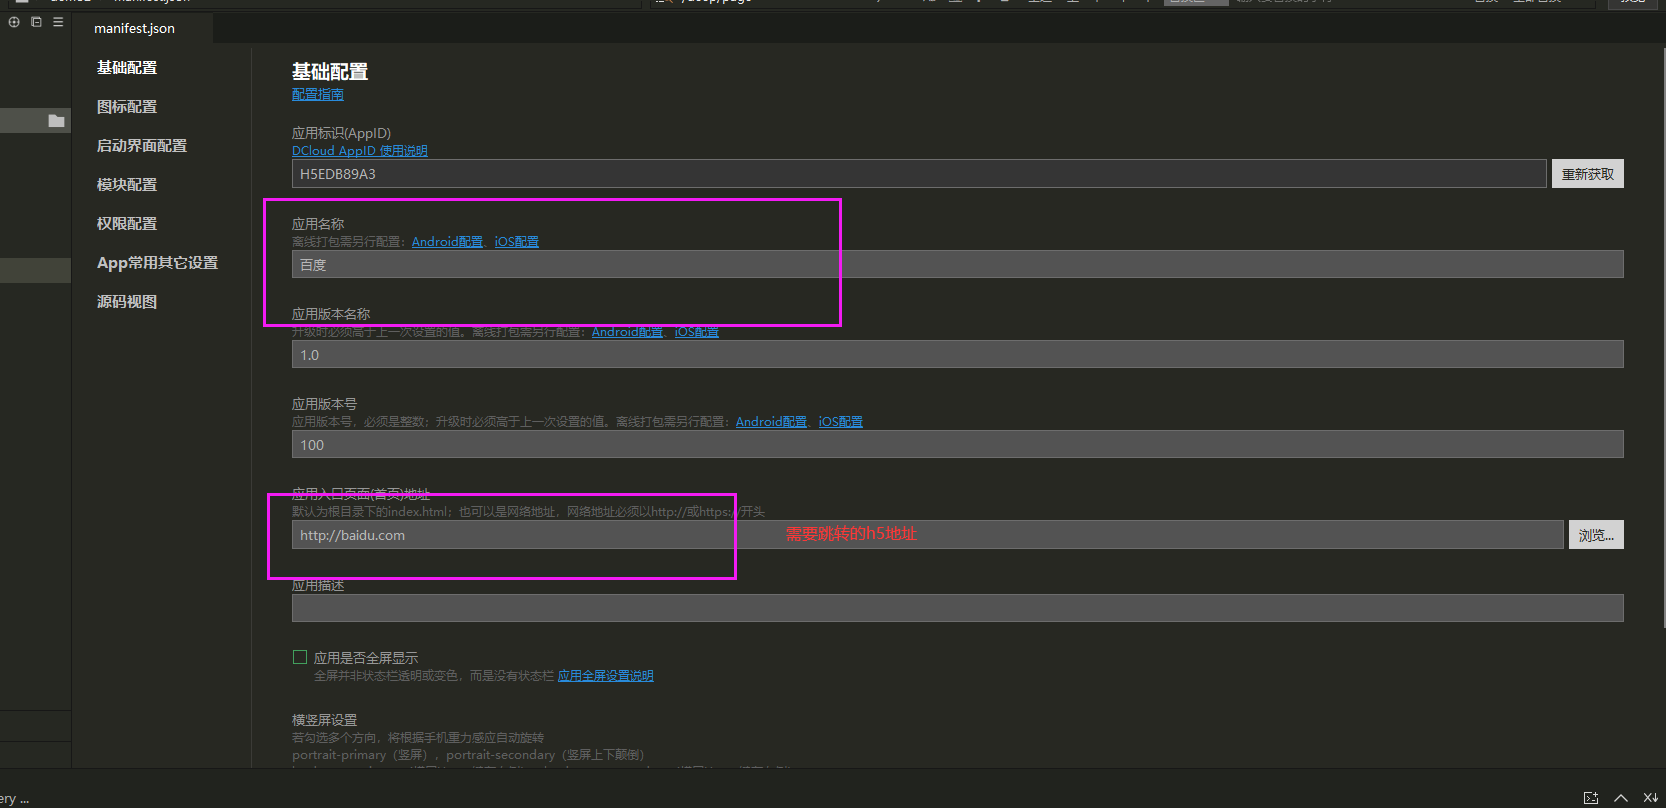Open 启动界面配置 section
Screen dimensions: 1666x808
click(x=142, y=146)
